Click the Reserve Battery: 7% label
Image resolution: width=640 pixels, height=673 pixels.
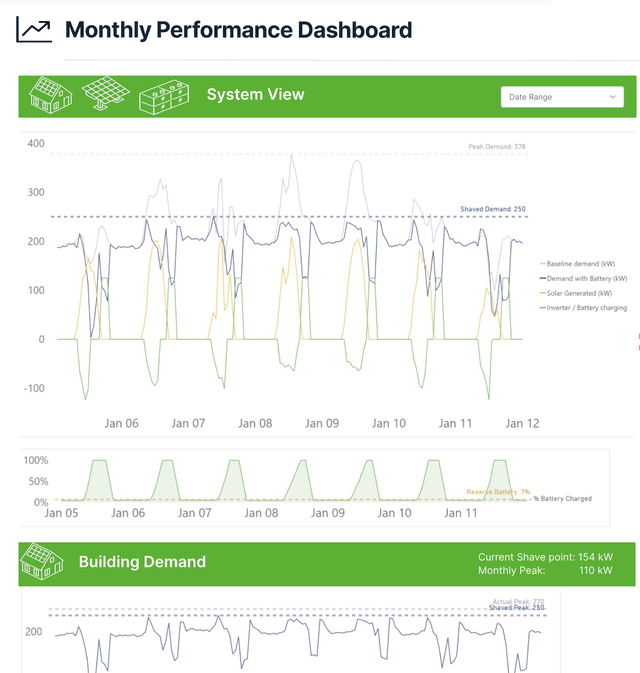click(498, 492)
